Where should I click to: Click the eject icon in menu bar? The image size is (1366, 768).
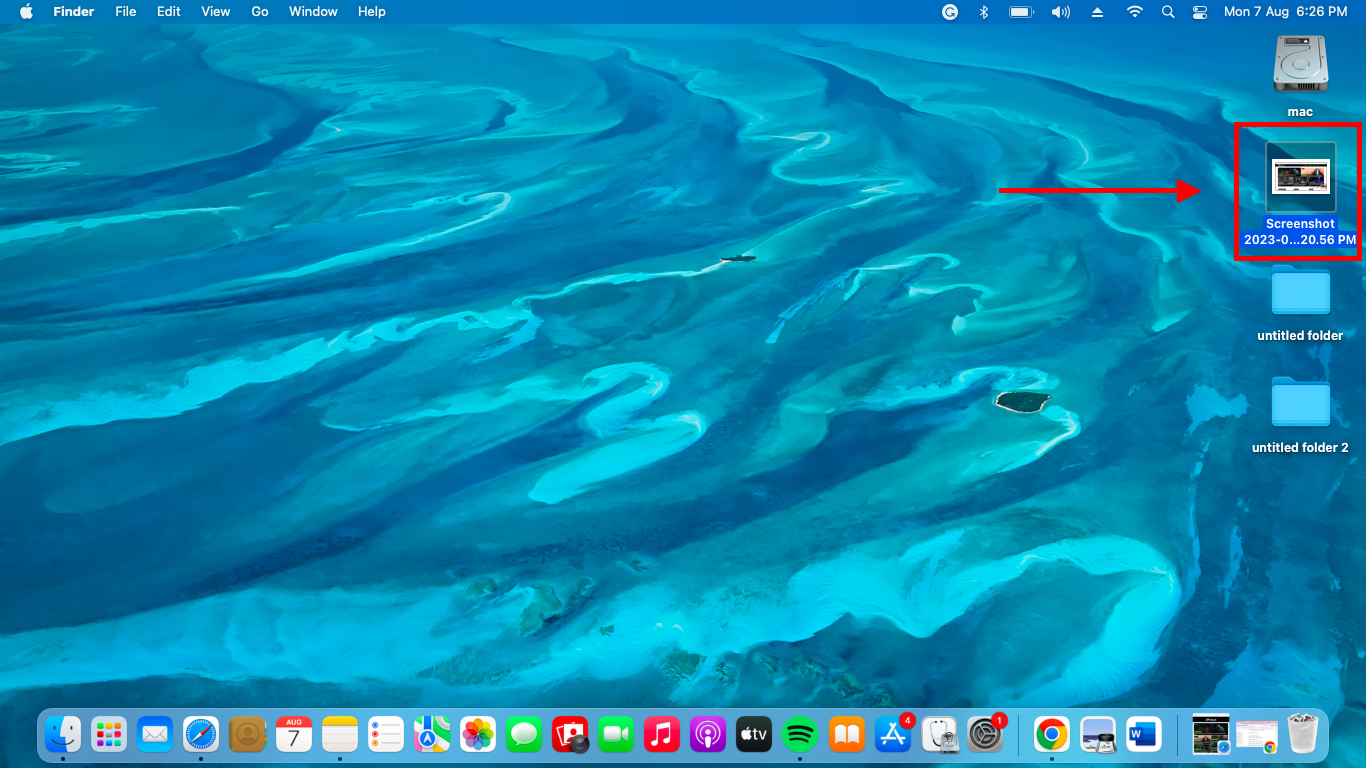pyautogui.click(x=1097, y=11)
